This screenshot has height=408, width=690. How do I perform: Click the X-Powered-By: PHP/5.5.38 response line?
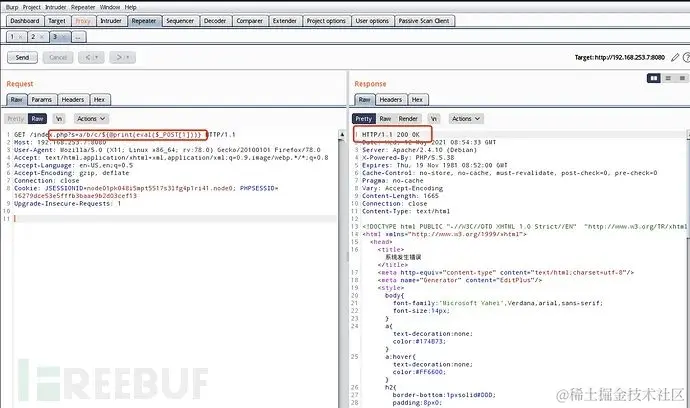[408, 158]
